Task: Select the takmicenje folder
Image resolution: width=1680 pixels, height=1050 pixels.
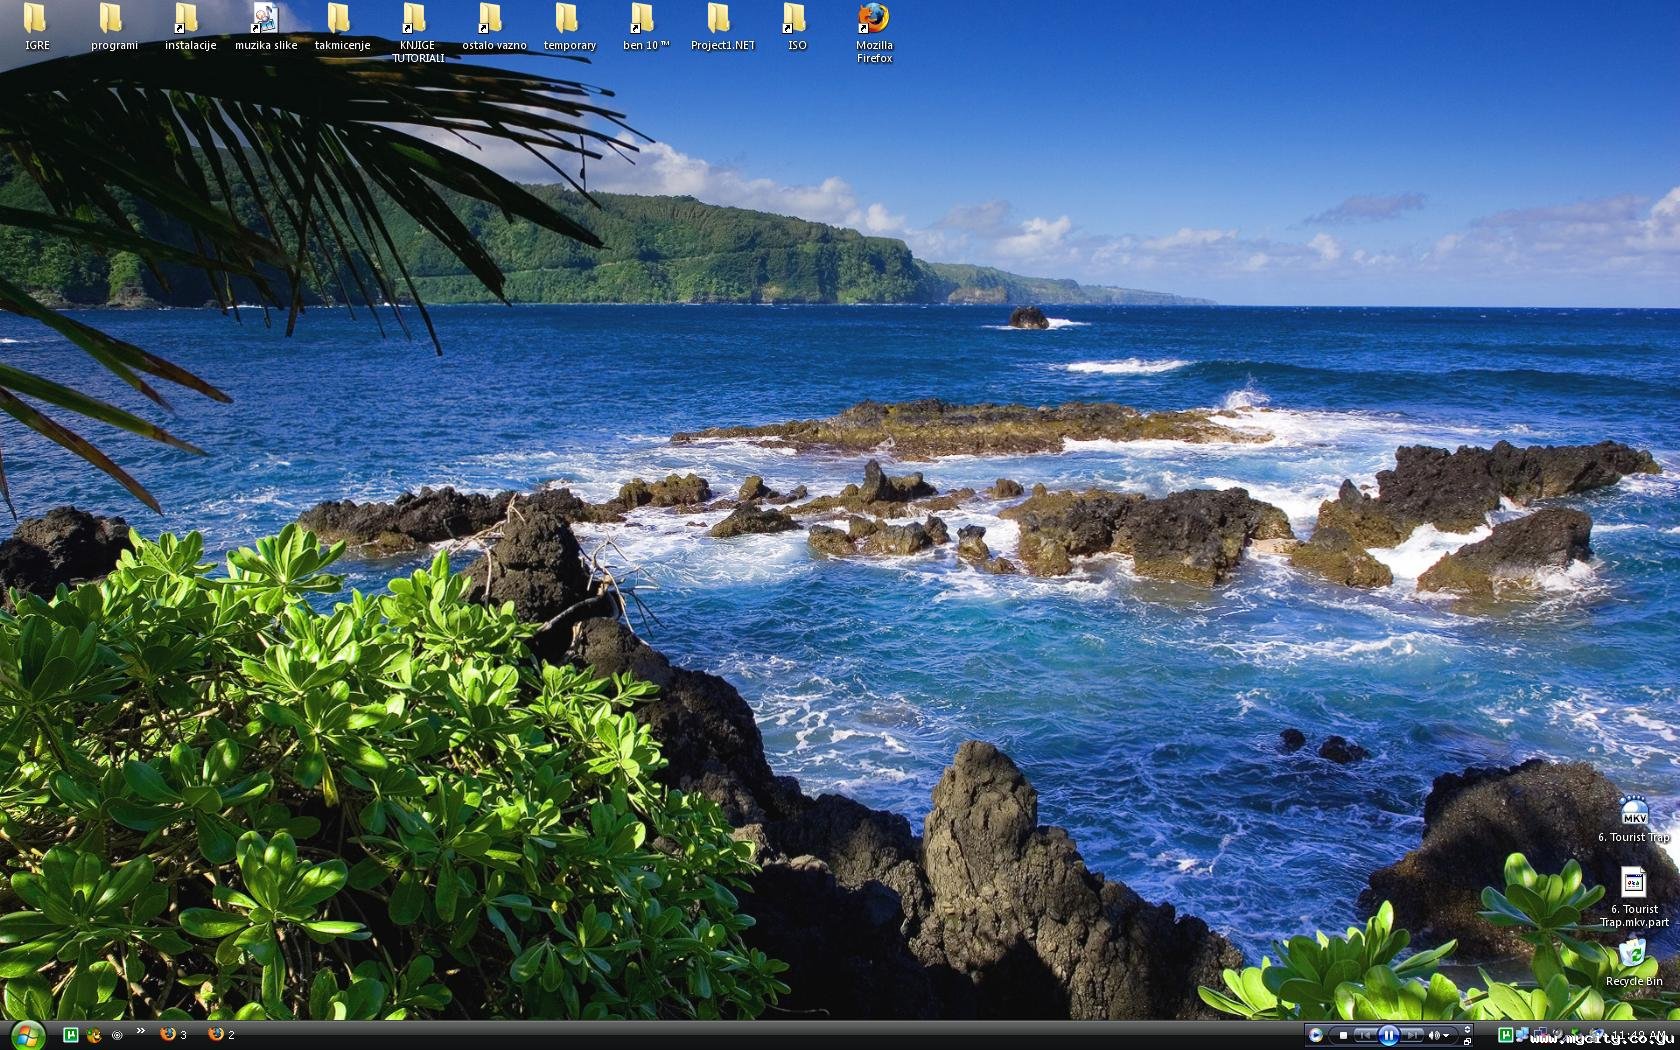Action: pyautogui.click(x=342, y=27)
